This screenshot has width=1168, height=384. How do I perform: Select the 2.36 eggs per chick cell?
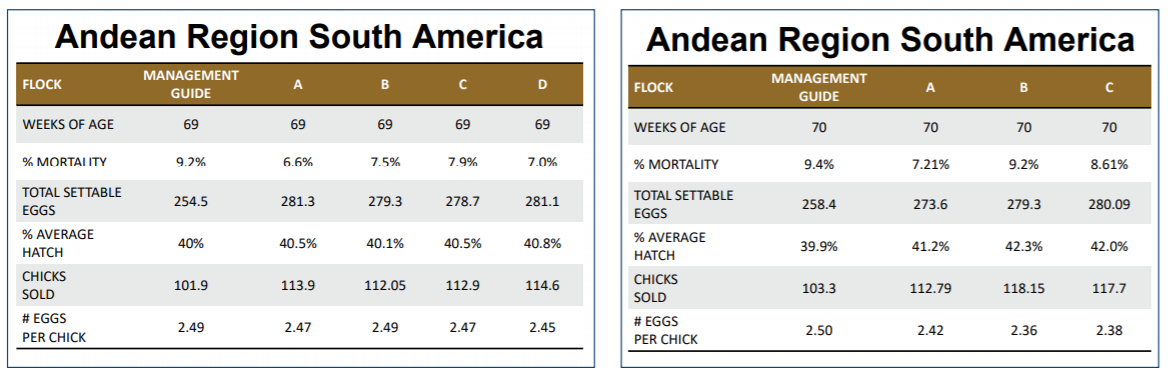pos(1024,330)
